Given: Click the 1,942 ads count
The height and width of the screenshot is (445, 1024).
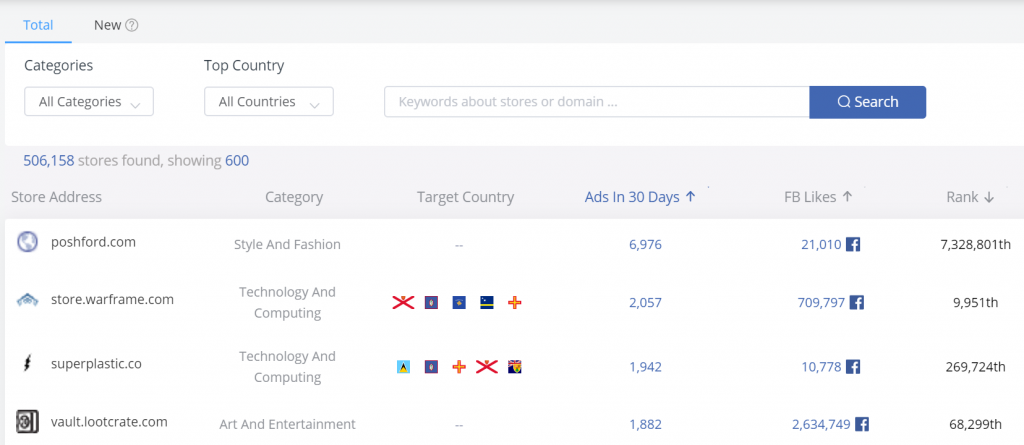Looking at the screenshot, I should 645,367.
